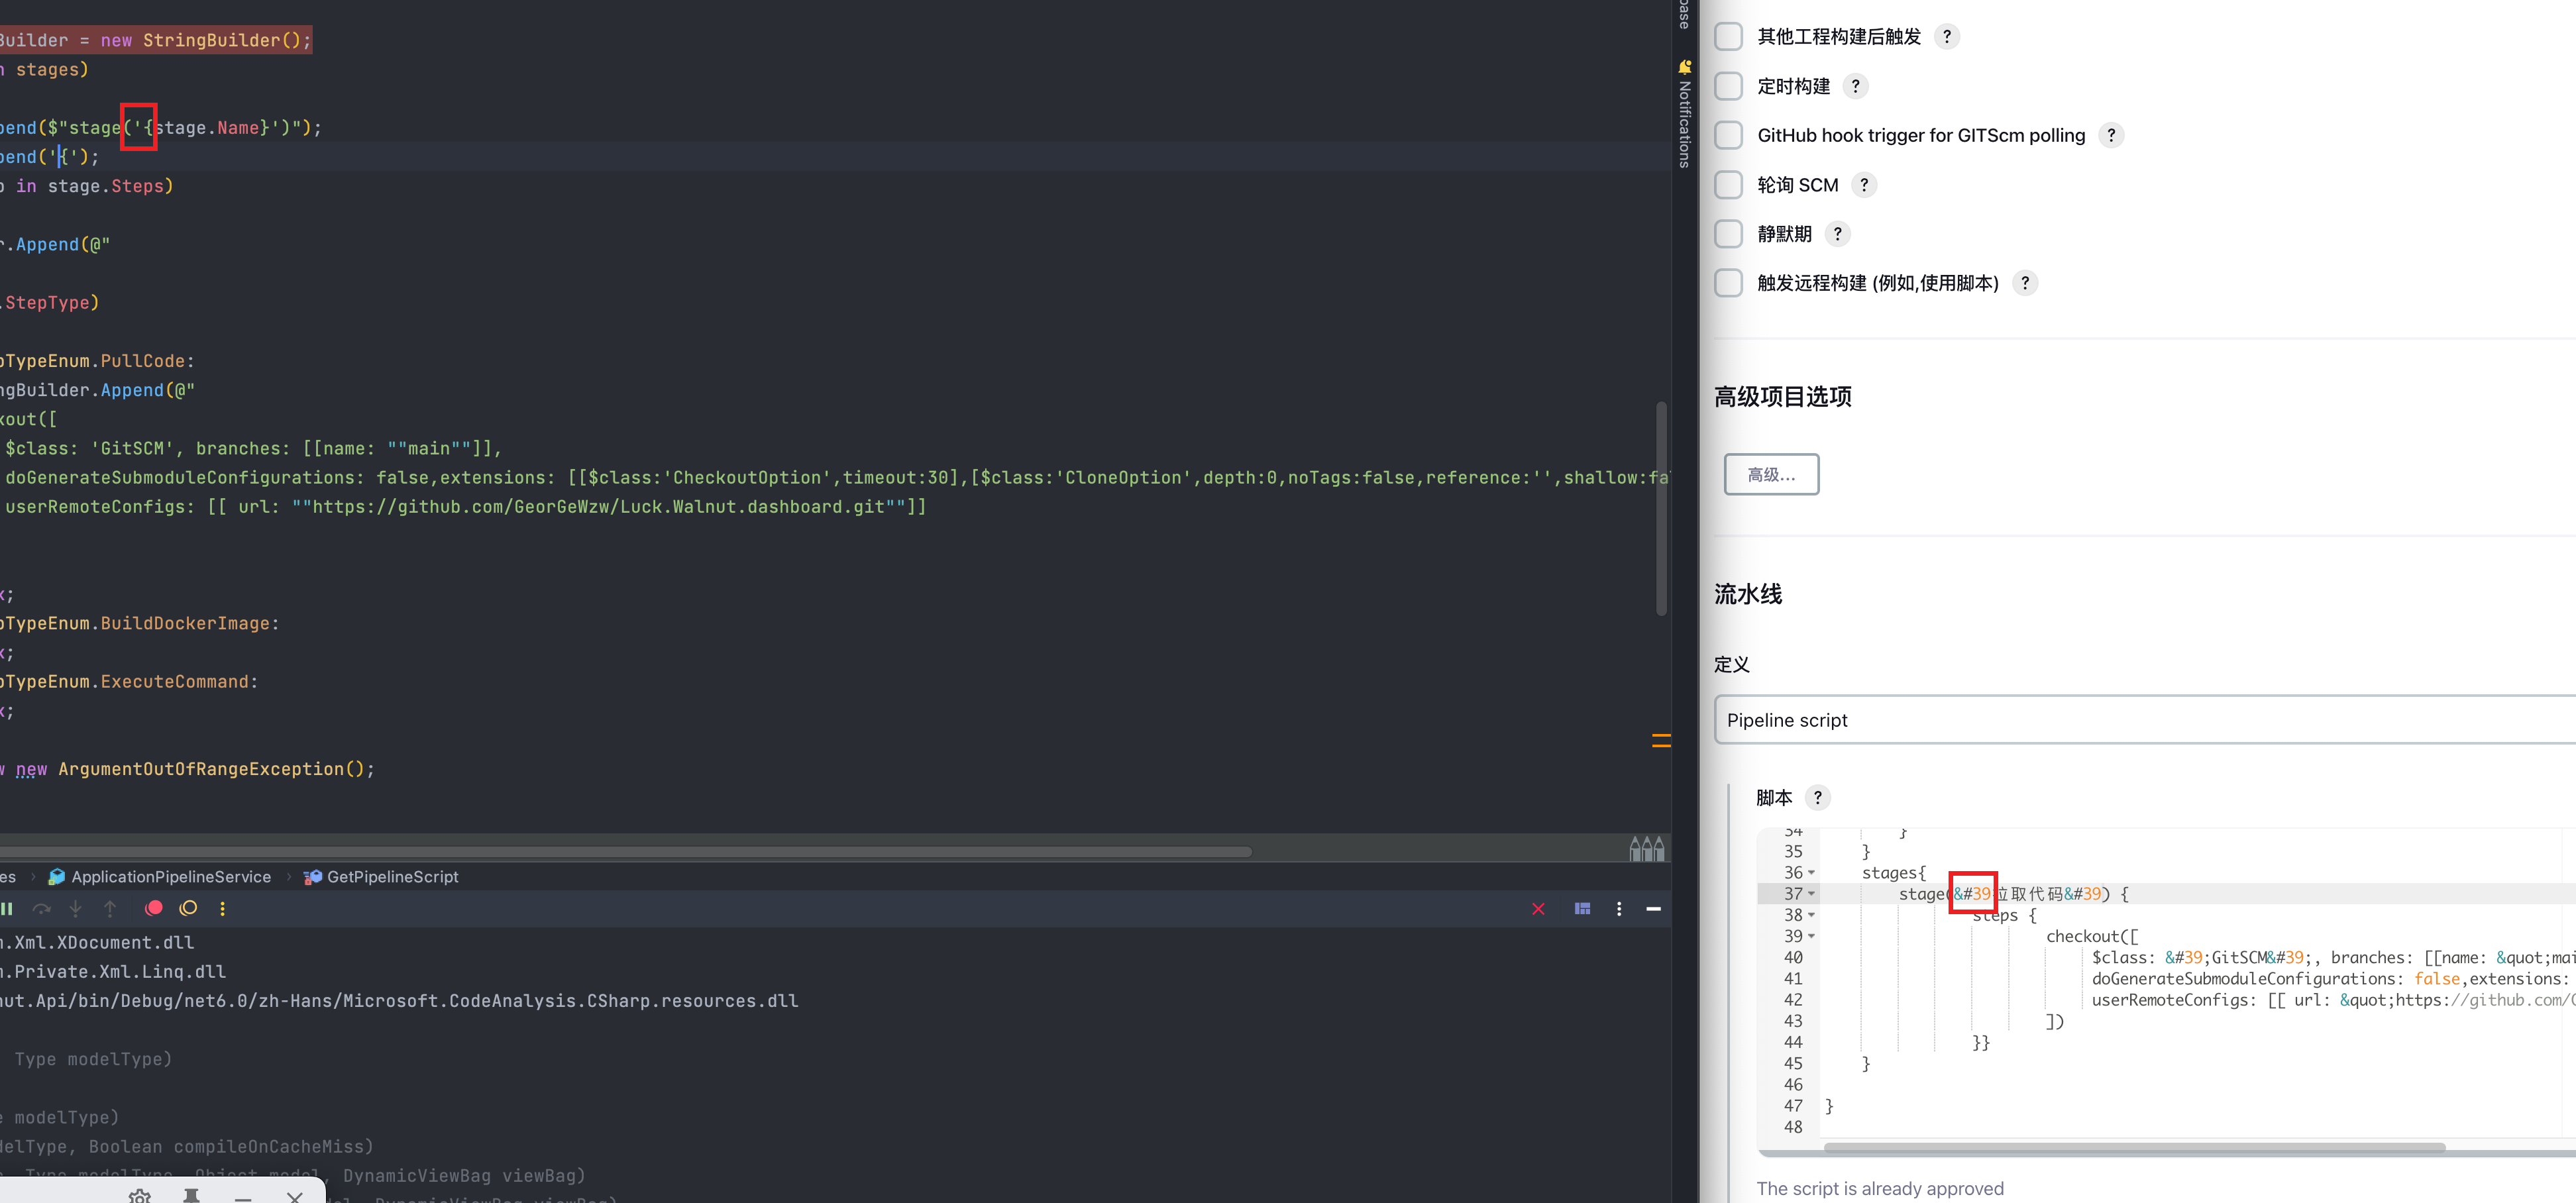Open help for 触发远程构建
The height and width of the screenshot is (1203, 2576).
click(2024, 283)
